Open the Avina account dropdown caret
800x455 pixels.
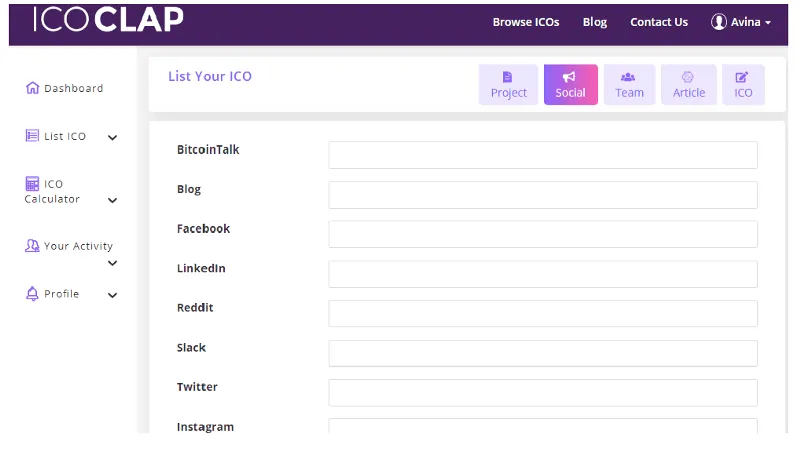(768, 23)
